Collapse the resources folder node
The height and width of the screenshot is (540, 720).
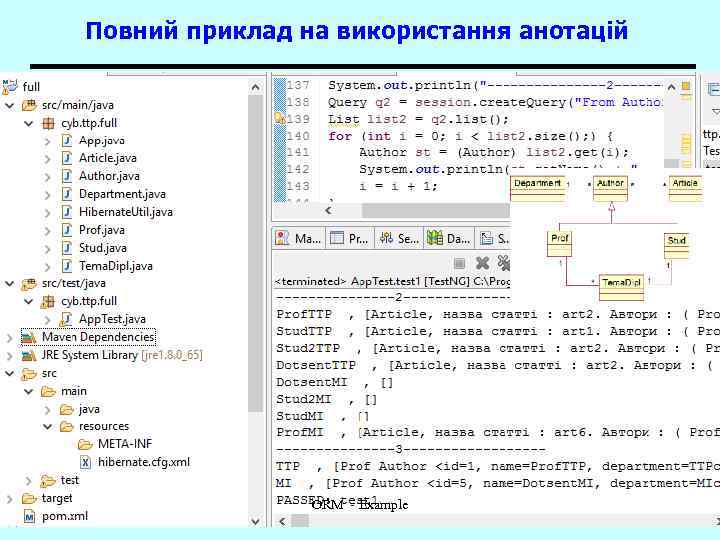pyautogui.click(x=48, y=427)
